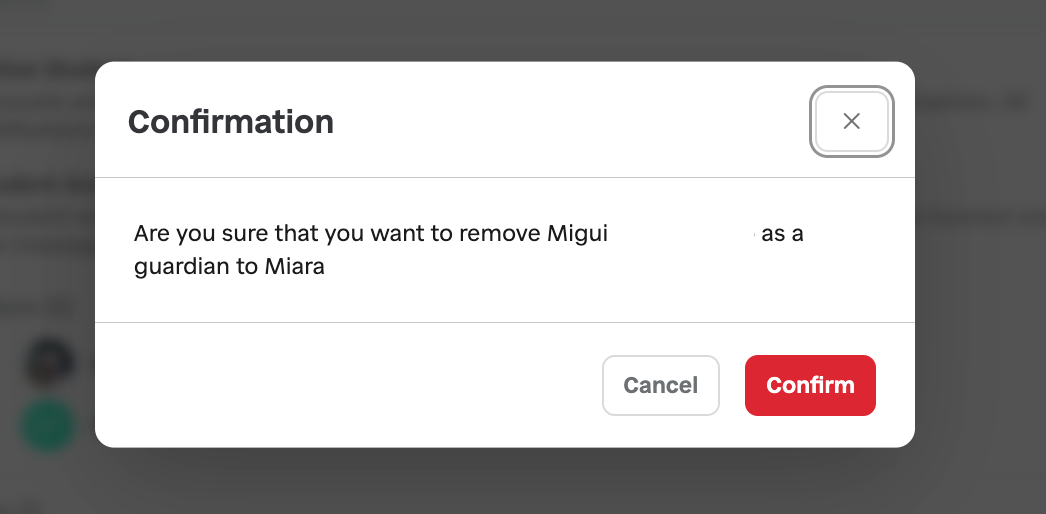Click the "guardian to Miara" text line
The height and width of the screenshot is (514, 1046).
click(x=230, y=267)
